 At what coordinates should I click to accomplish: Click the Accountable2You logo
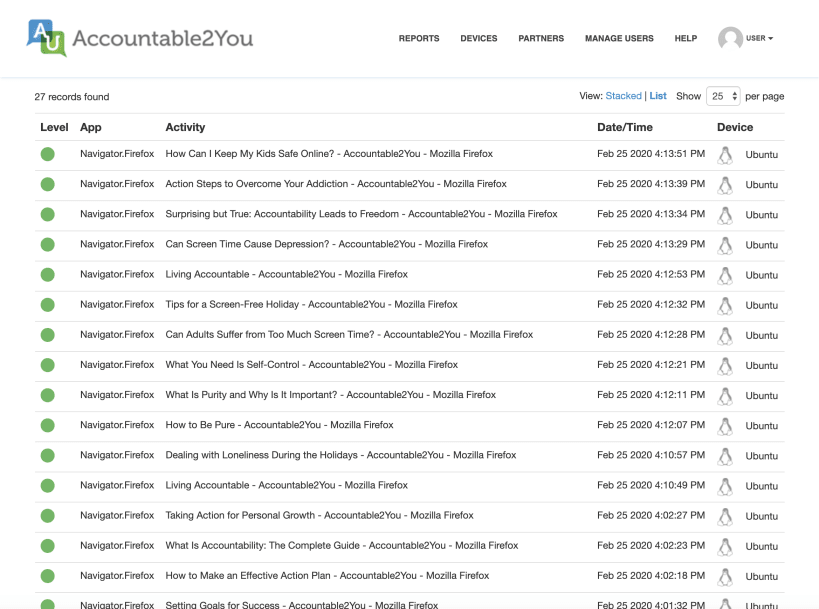point(140,38)
